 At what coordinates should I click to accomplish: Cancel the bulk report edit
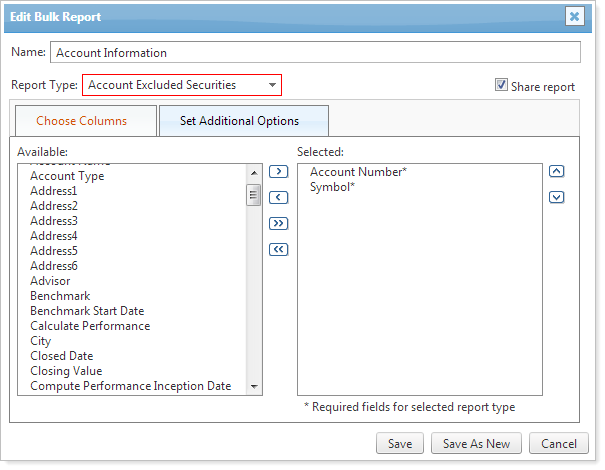point(558,444)
